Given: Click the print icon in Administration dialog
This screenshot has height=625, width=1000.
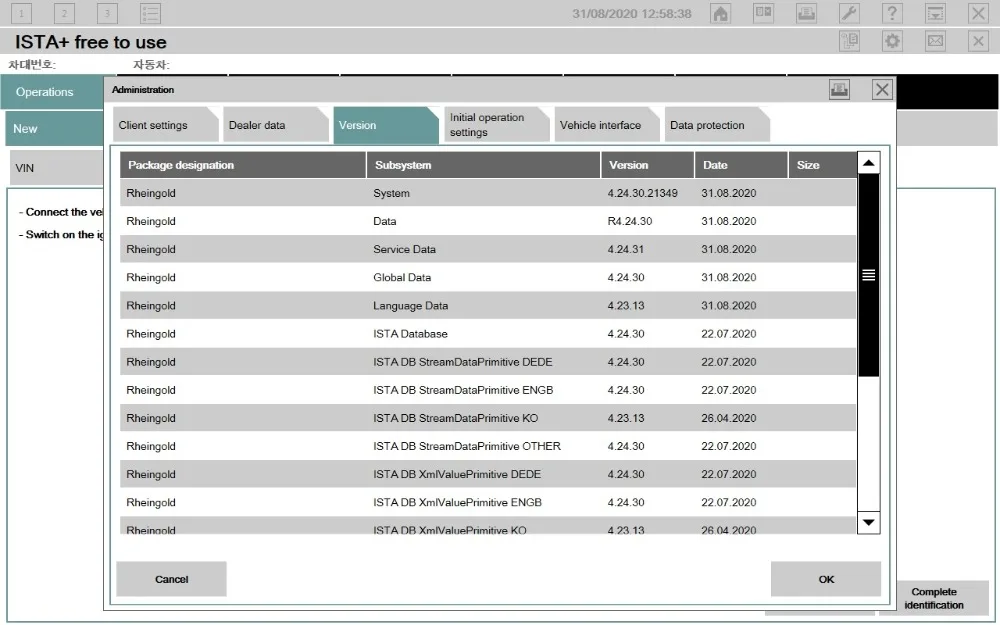Looking at the screenshot, I should pos(839,90).
